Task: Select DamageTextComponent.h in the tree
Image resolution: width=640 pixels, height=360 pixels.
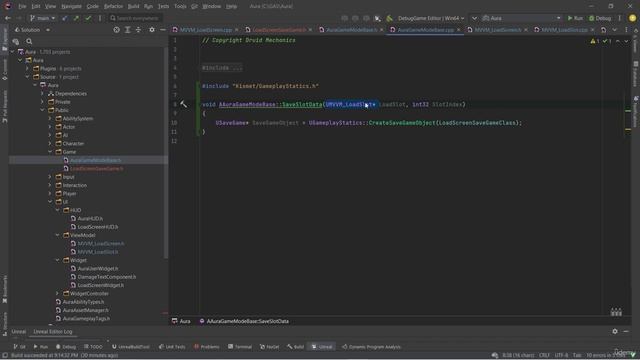Action: click(107, 277)
